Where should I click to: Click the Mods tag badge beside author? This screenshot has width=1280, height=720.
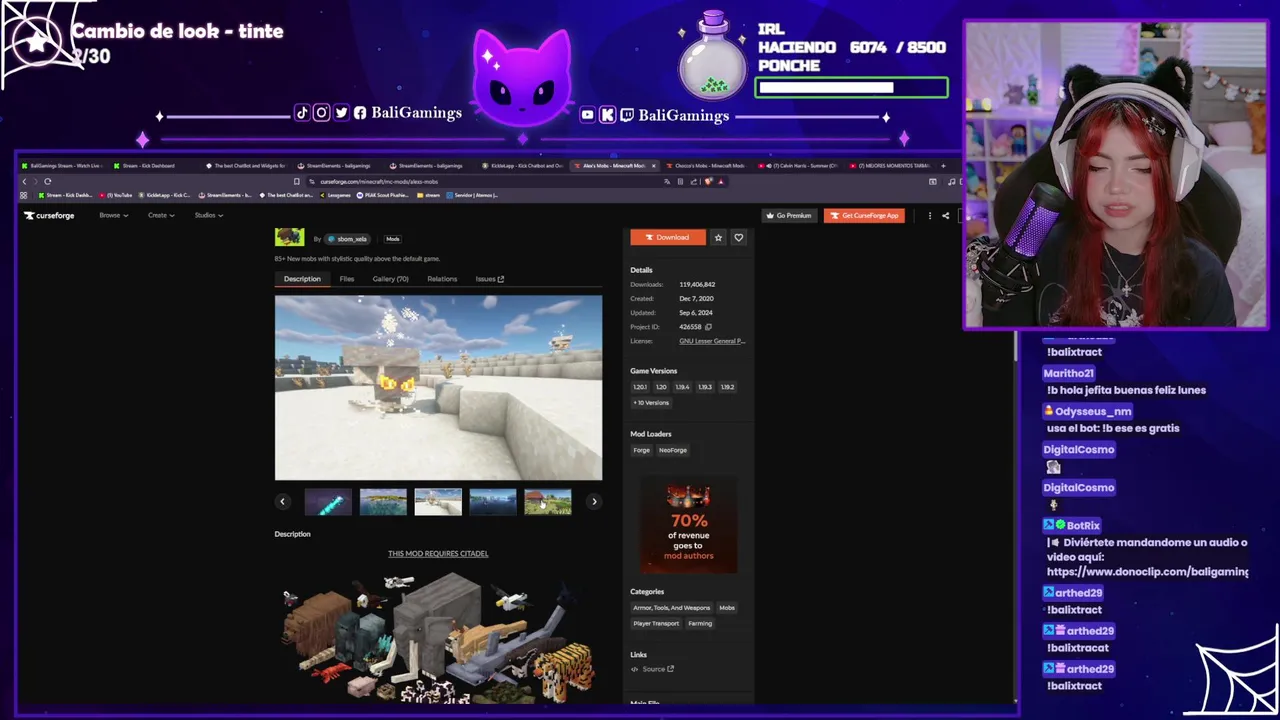[393, 239]
